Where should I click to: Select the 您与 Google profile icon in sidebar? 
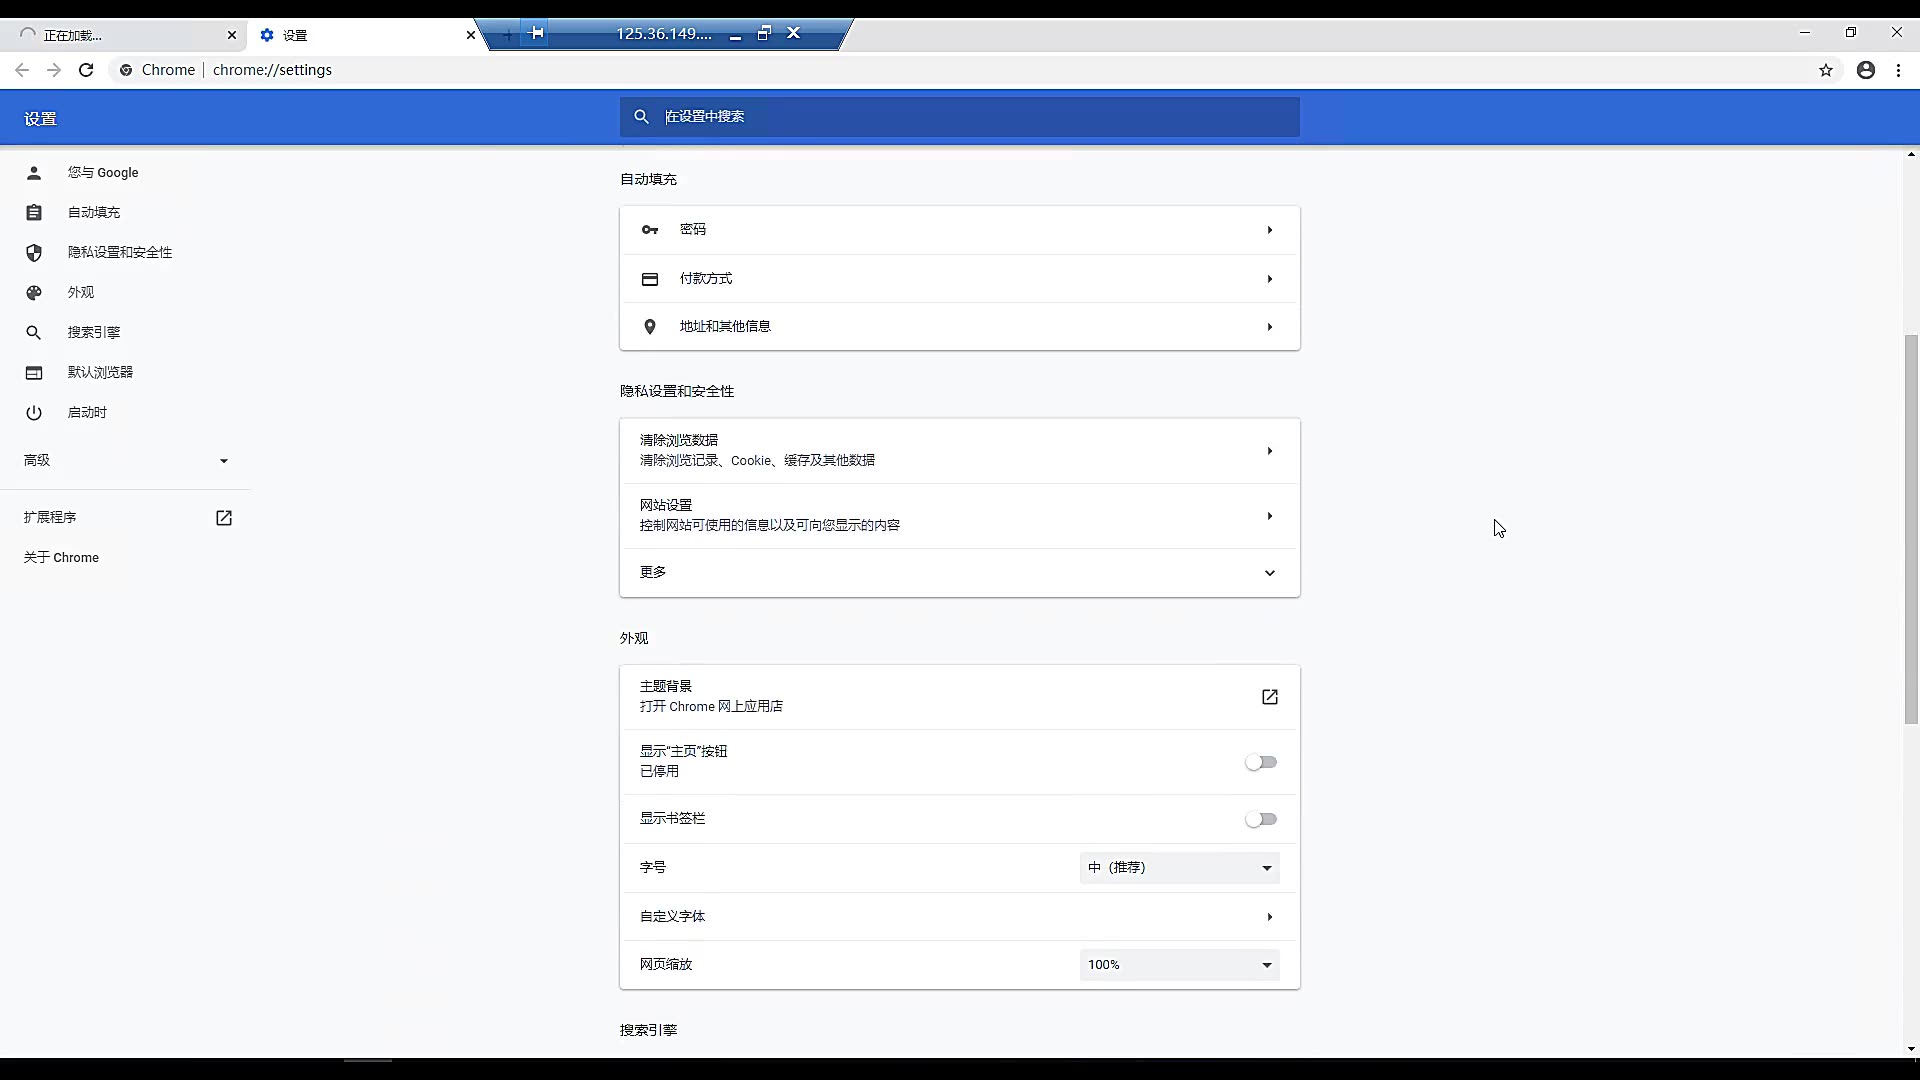click(33, 172)
